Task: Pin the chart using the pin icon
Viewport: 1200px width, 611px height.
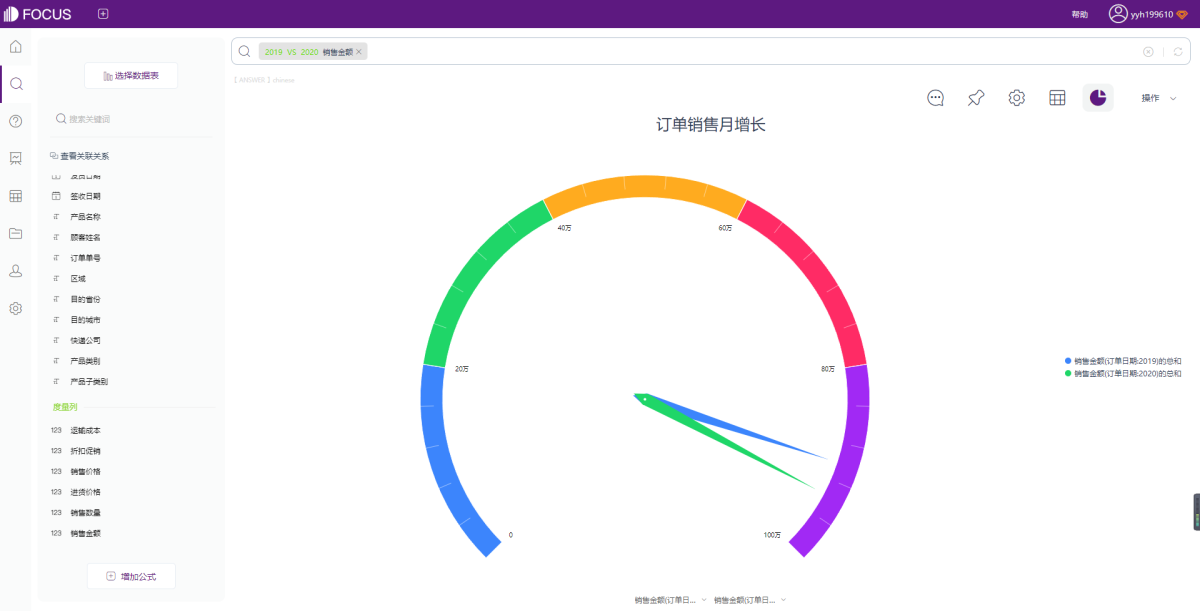Action: tap(976, 98)
